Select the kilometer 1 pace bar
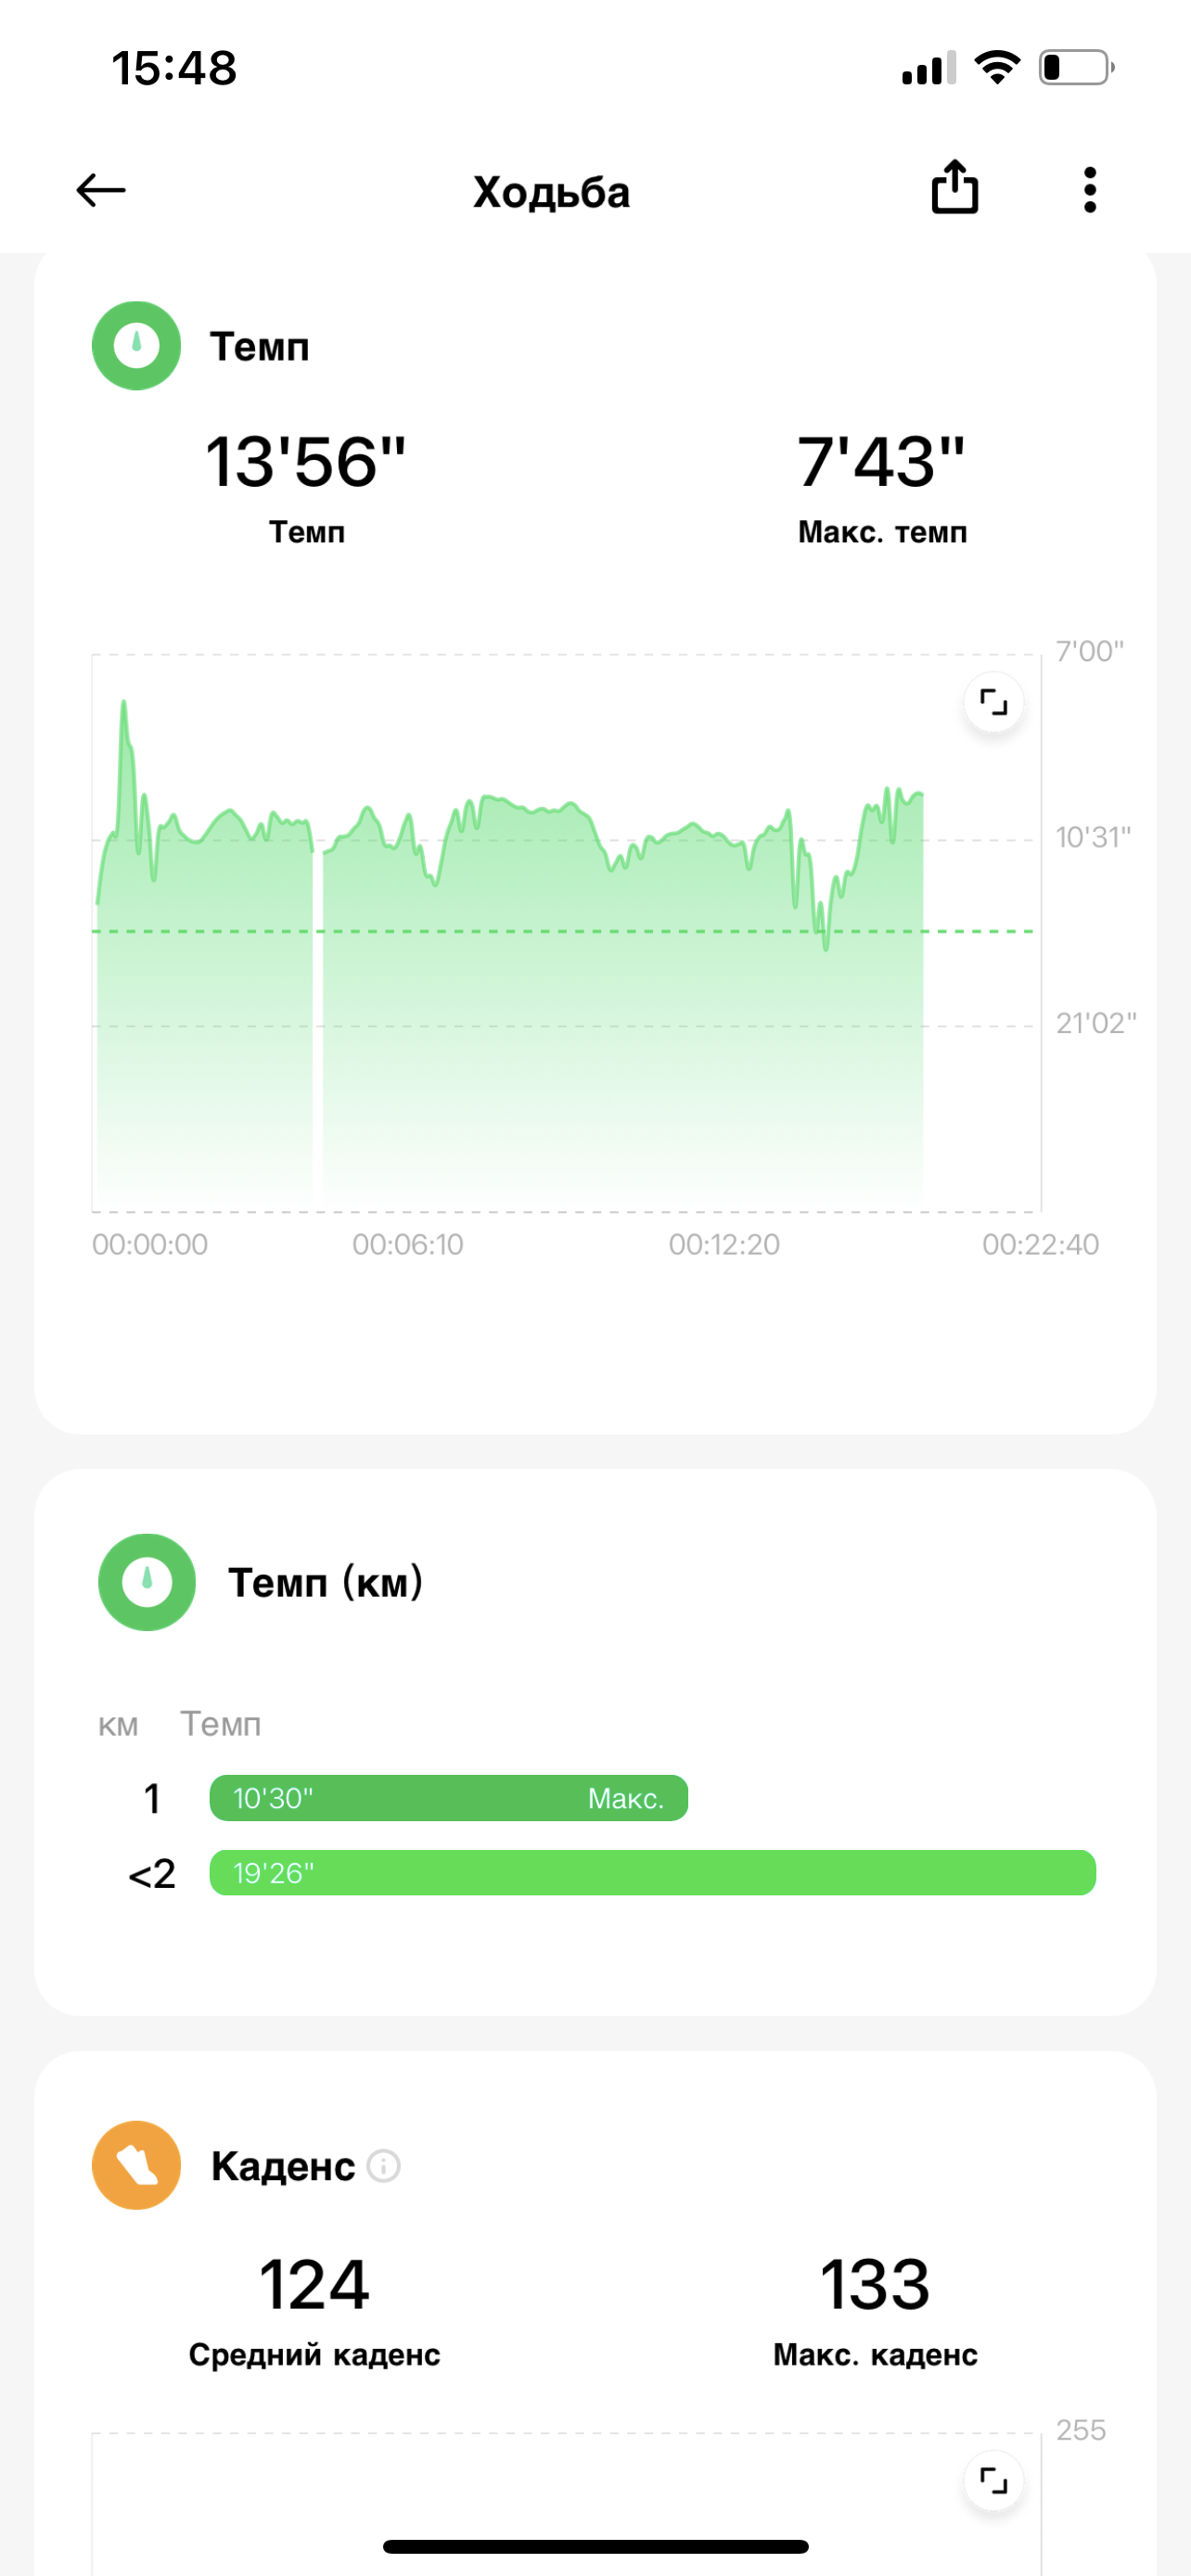The height and width of the screenshot is (2576, 1191). pyautogui.click(x=448, y=1798)
